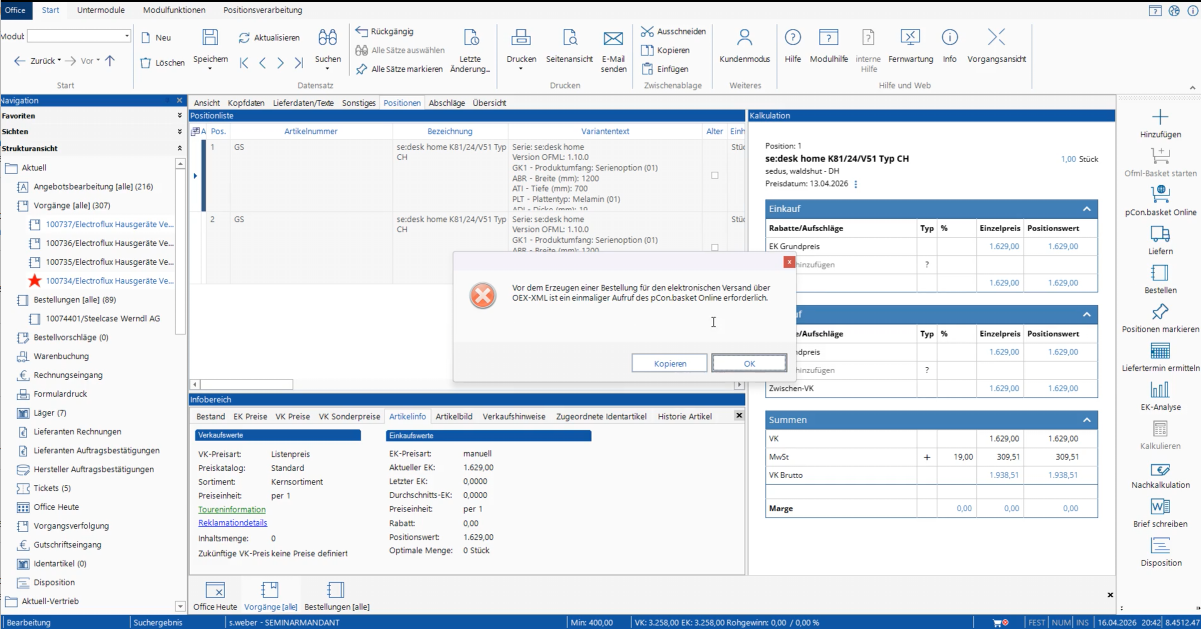Select Bestellvorschläge (0) in the navigation tree
The height and width of the screenshot is (629, 1201).
71,337
